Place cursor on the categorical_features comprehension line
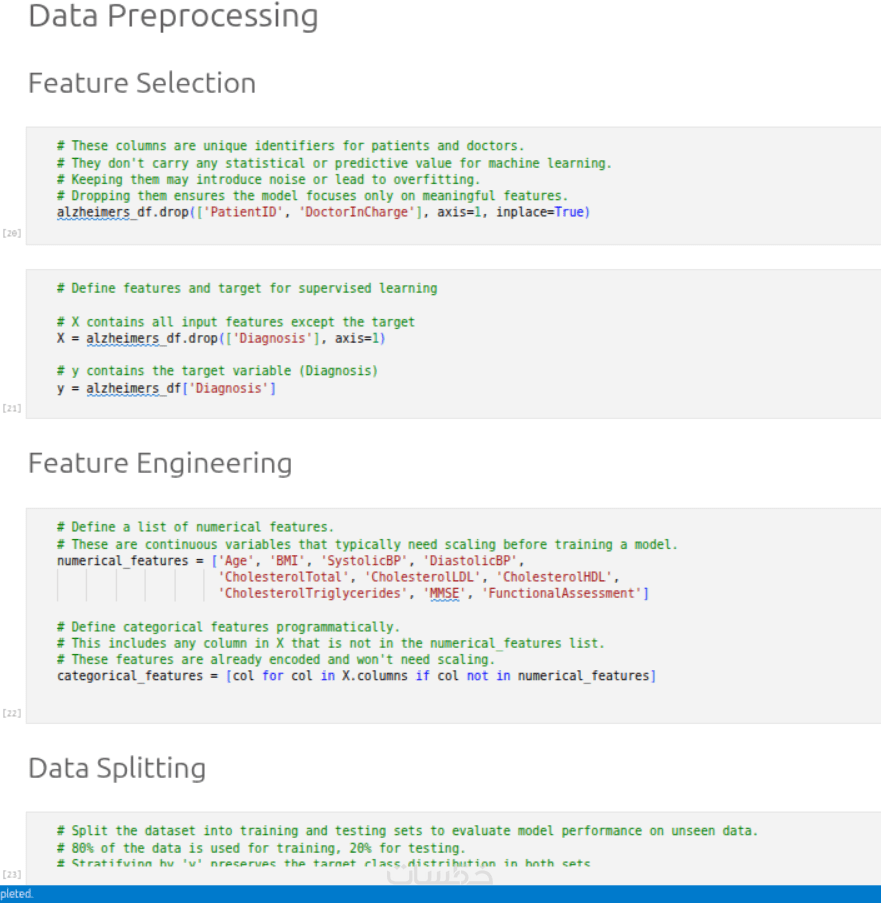The image size is (881, 903). click(x=356, y=676)
